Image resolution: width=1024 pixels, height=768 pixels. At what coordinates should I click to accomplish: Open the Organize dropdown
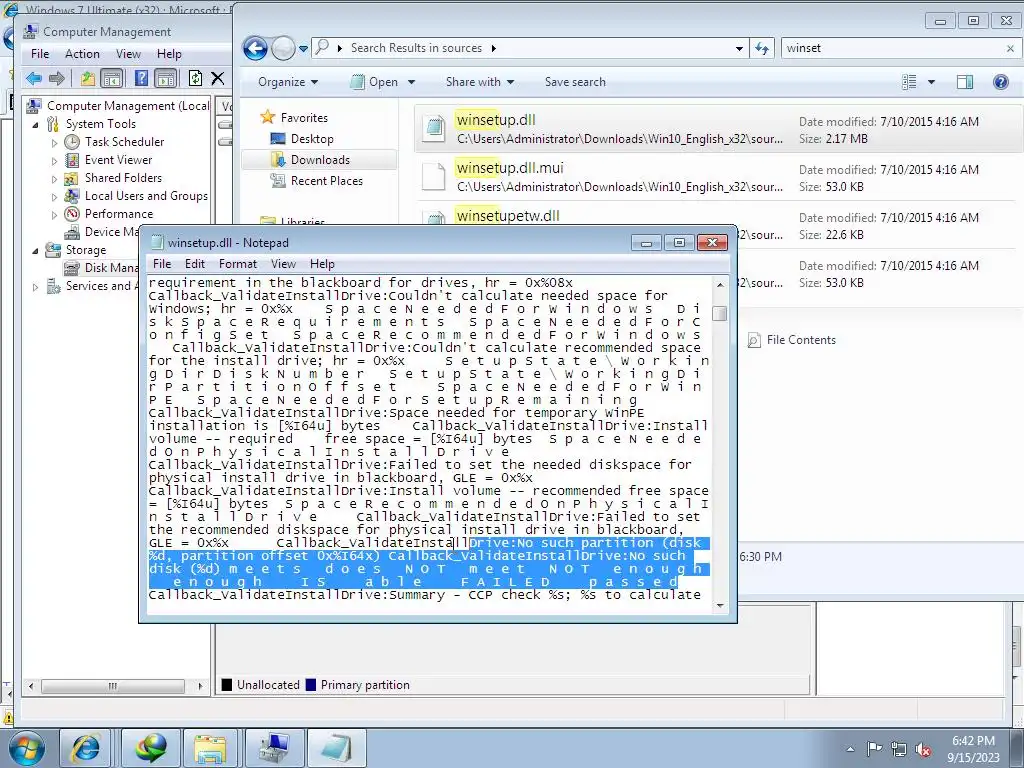pos(288,82)
